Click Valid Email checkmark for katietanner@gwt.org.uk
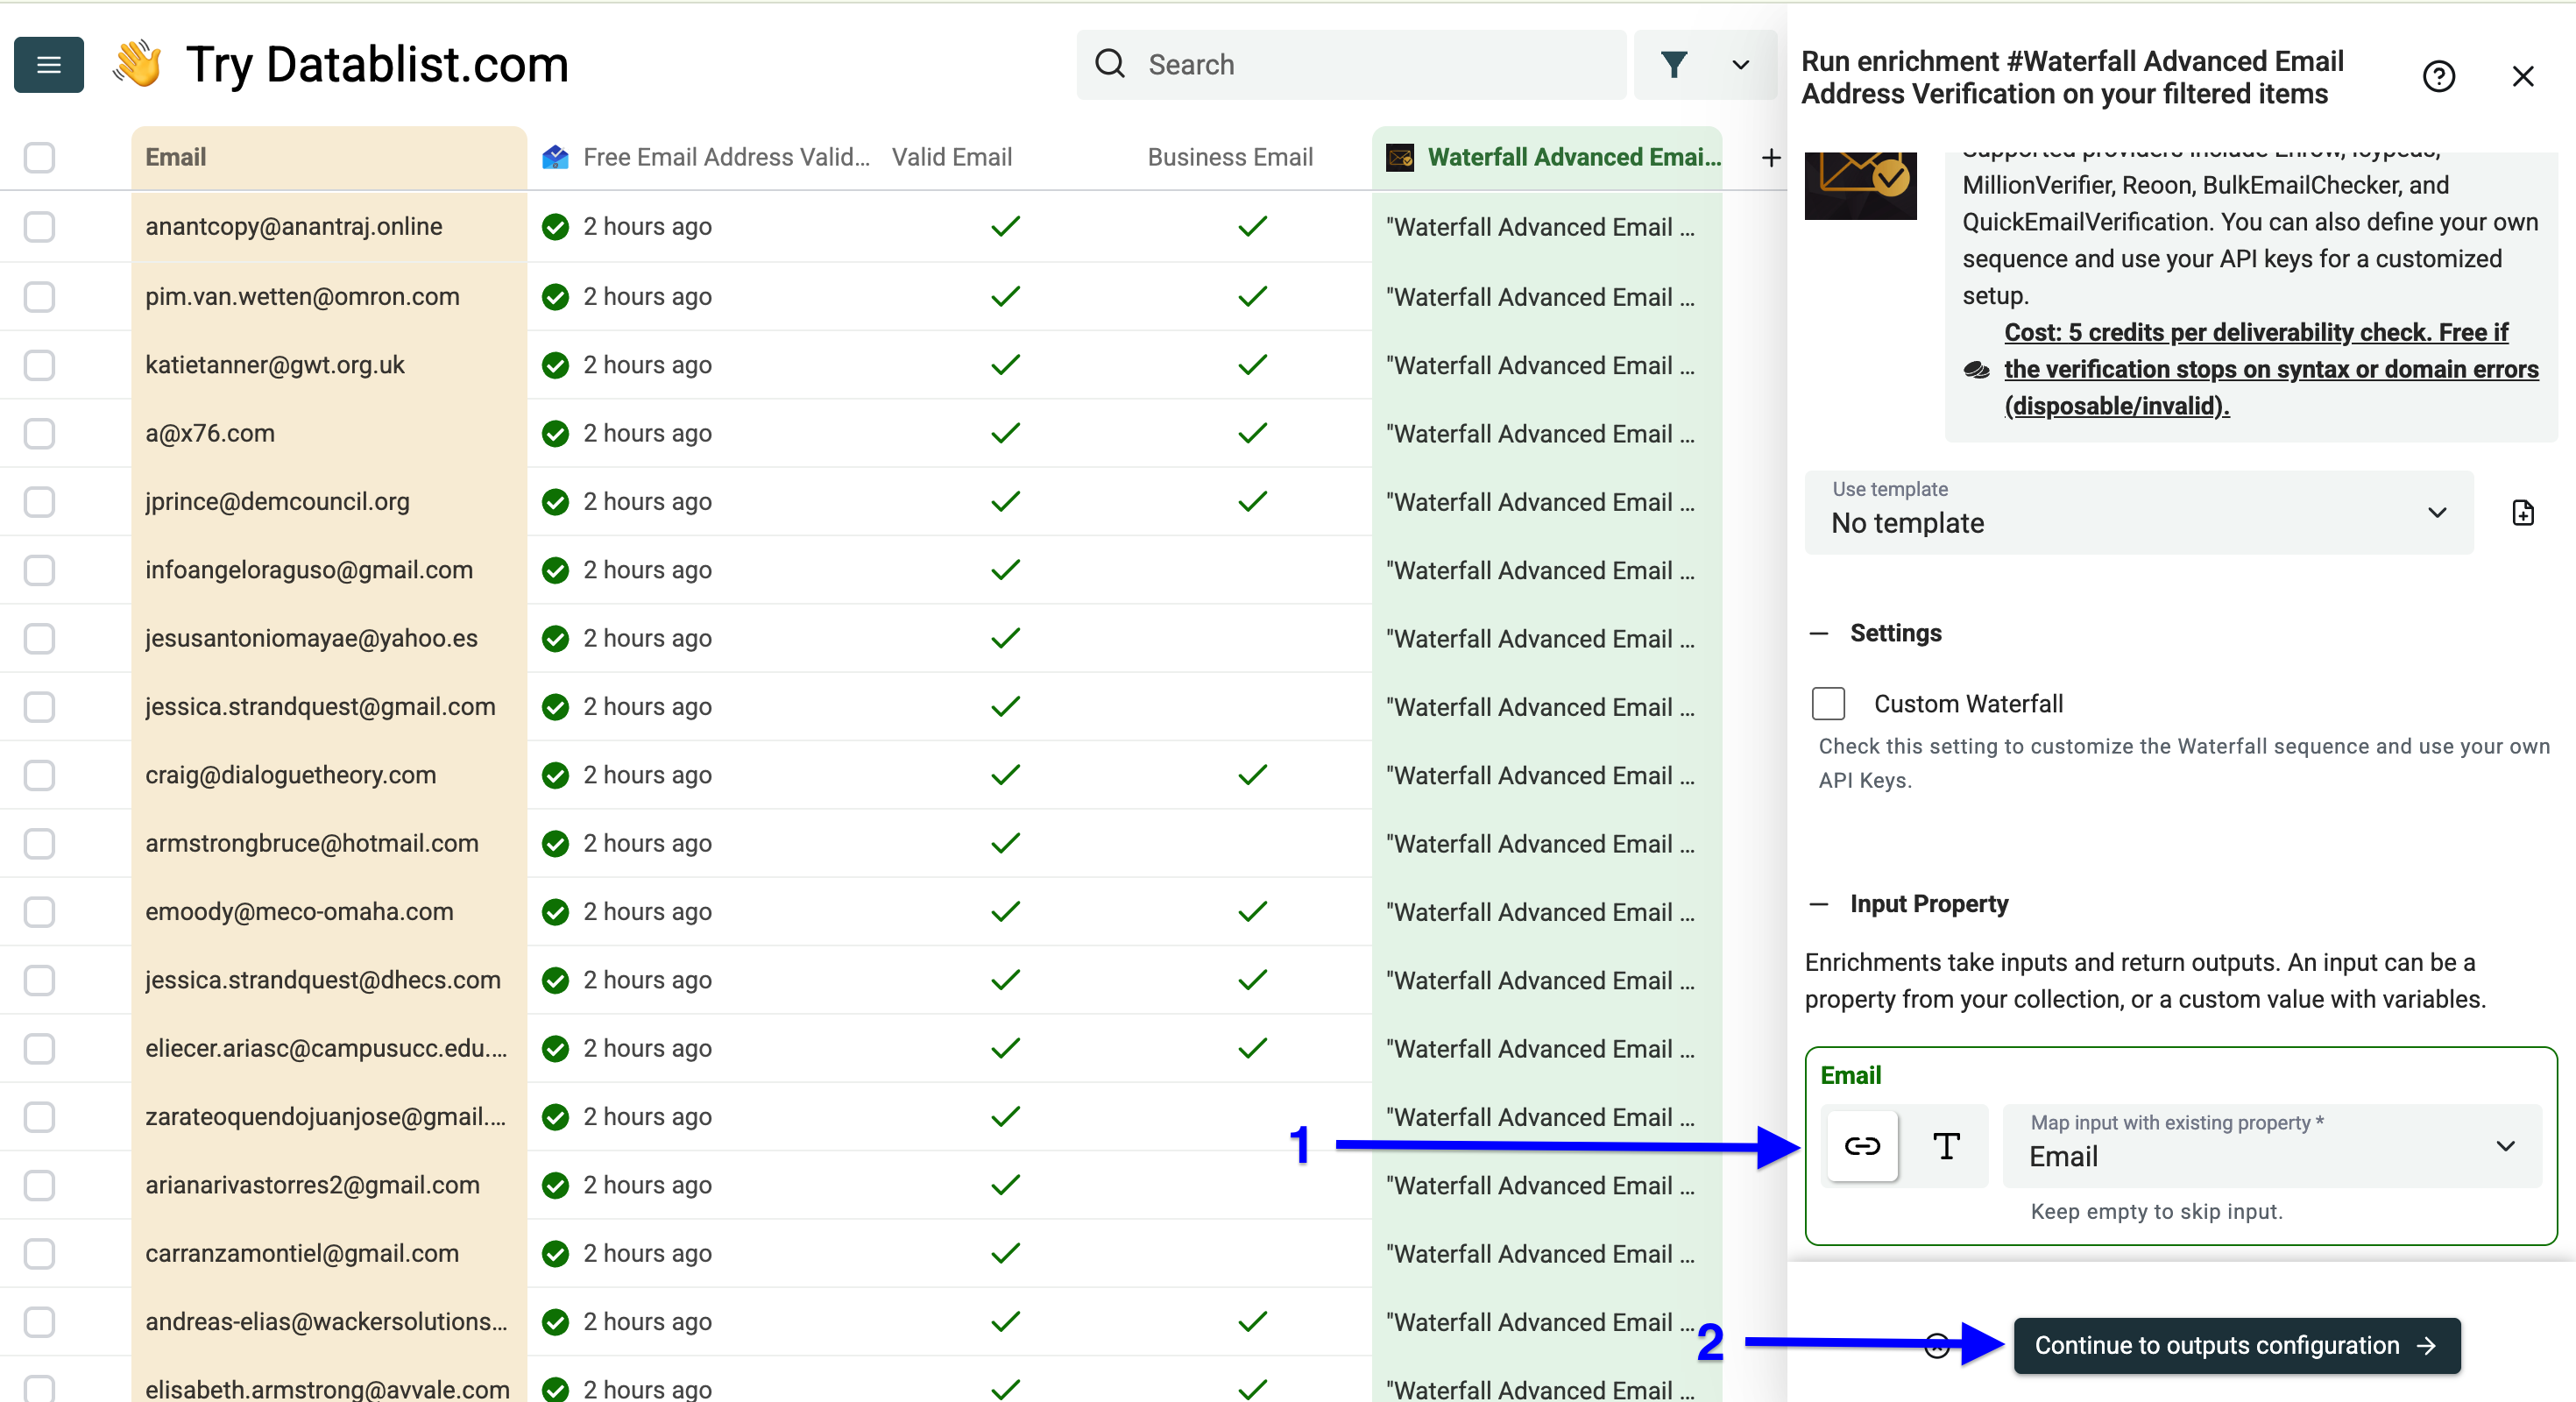Viewport: 2576px width, 1402px height. point(1005,365)
